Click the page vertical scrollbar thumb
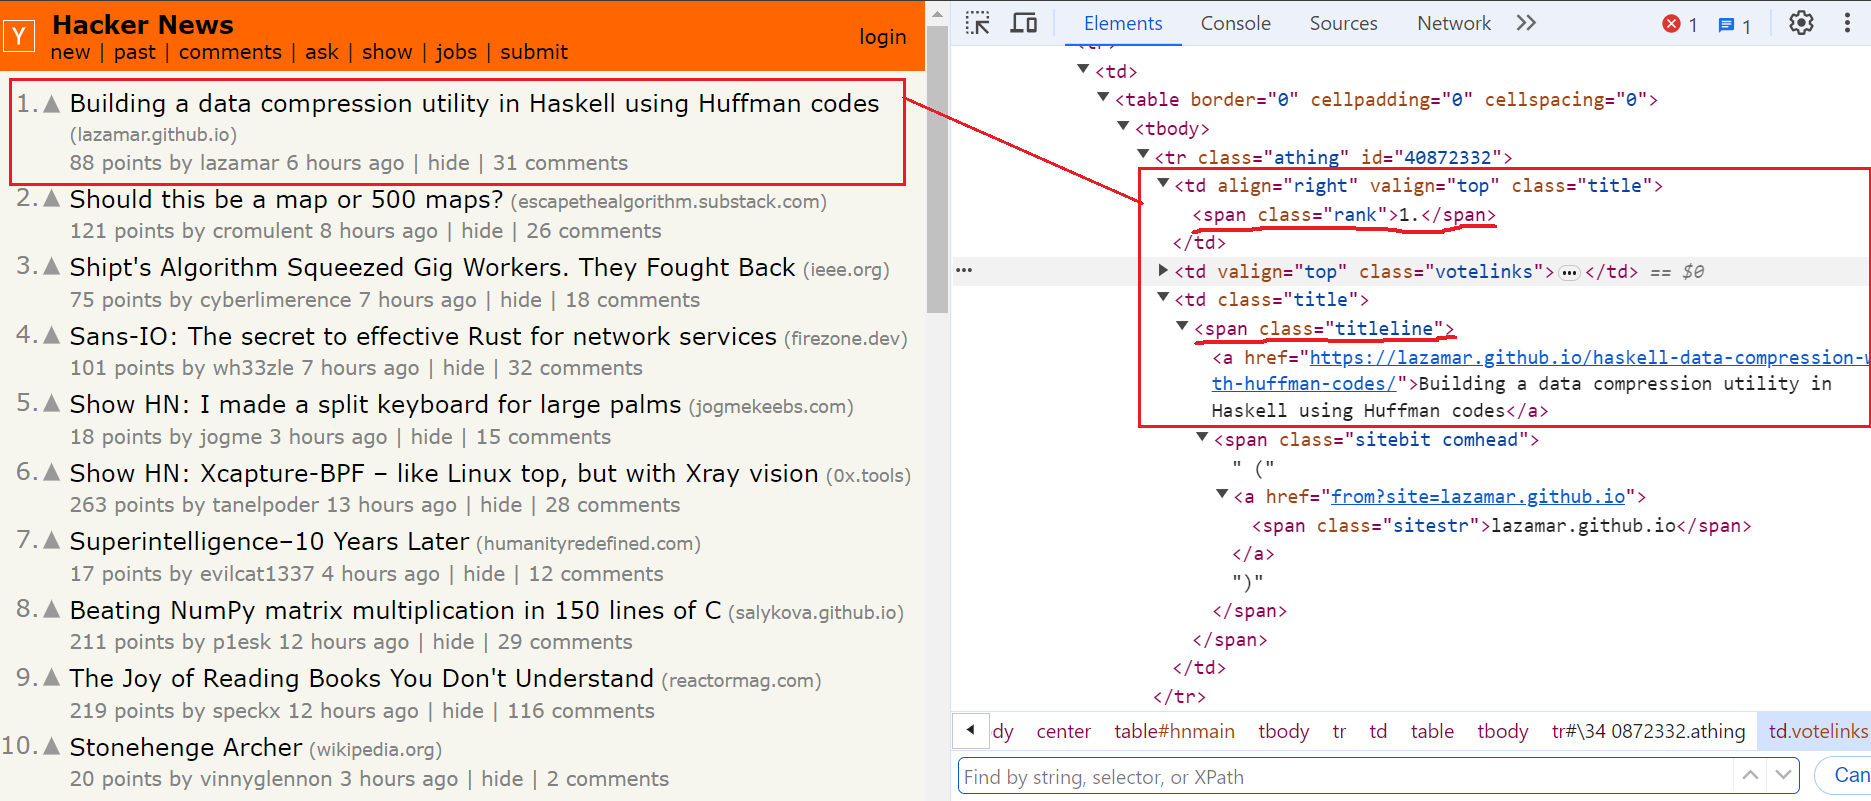Screen dimensions: 1871x801 [x=937, y=170]
